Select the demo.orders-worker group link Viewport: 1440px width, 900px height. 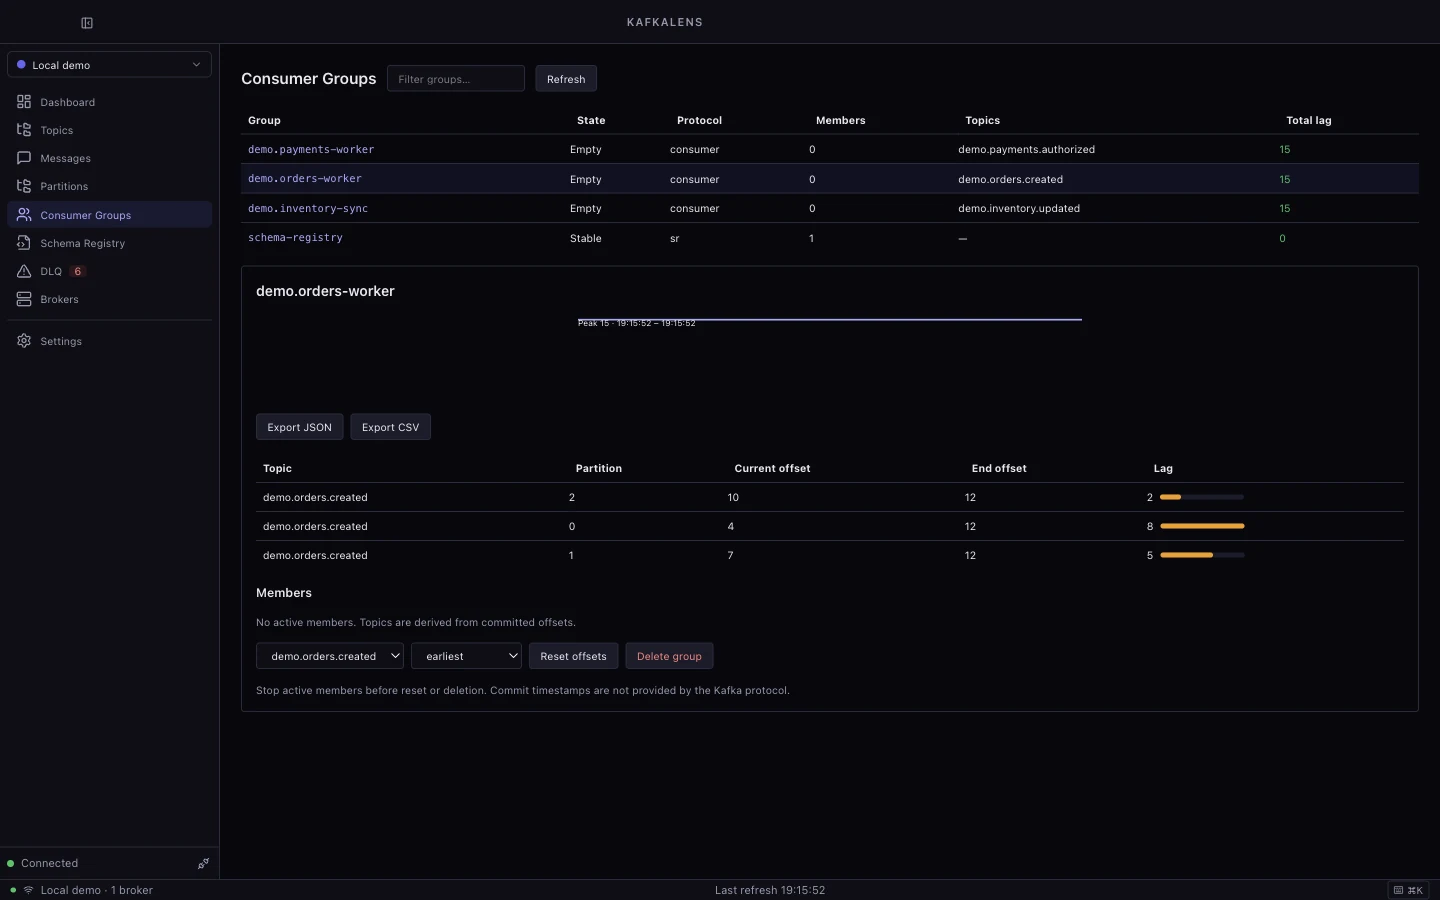[x=305, y=179]
